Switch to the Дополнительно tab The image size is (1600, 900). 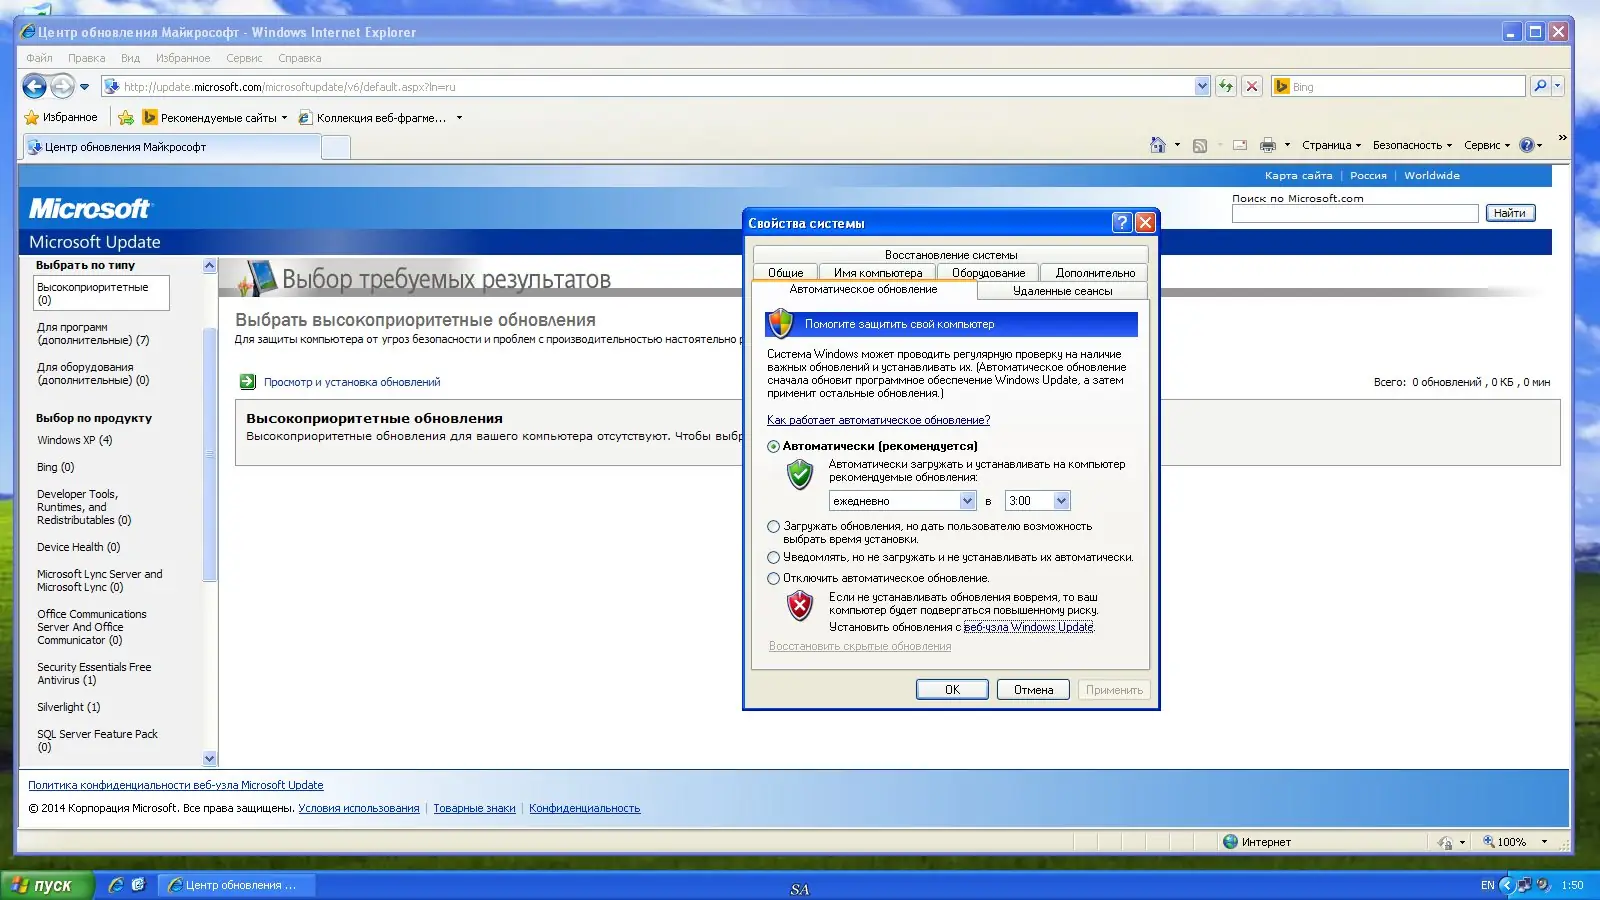(1095, 272)
